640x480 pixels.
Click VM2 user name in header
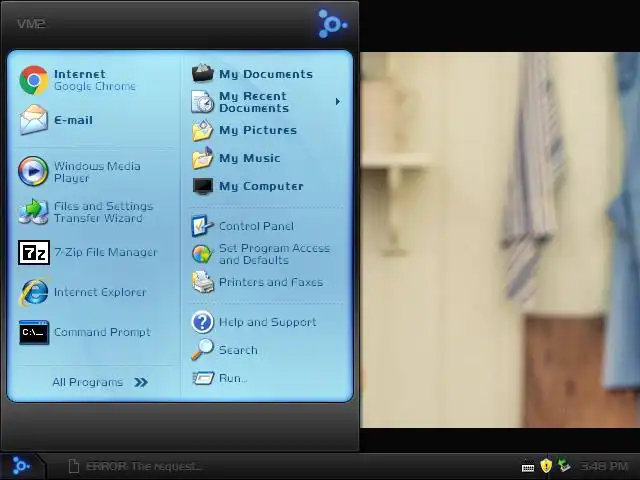[x=31, y=24]
